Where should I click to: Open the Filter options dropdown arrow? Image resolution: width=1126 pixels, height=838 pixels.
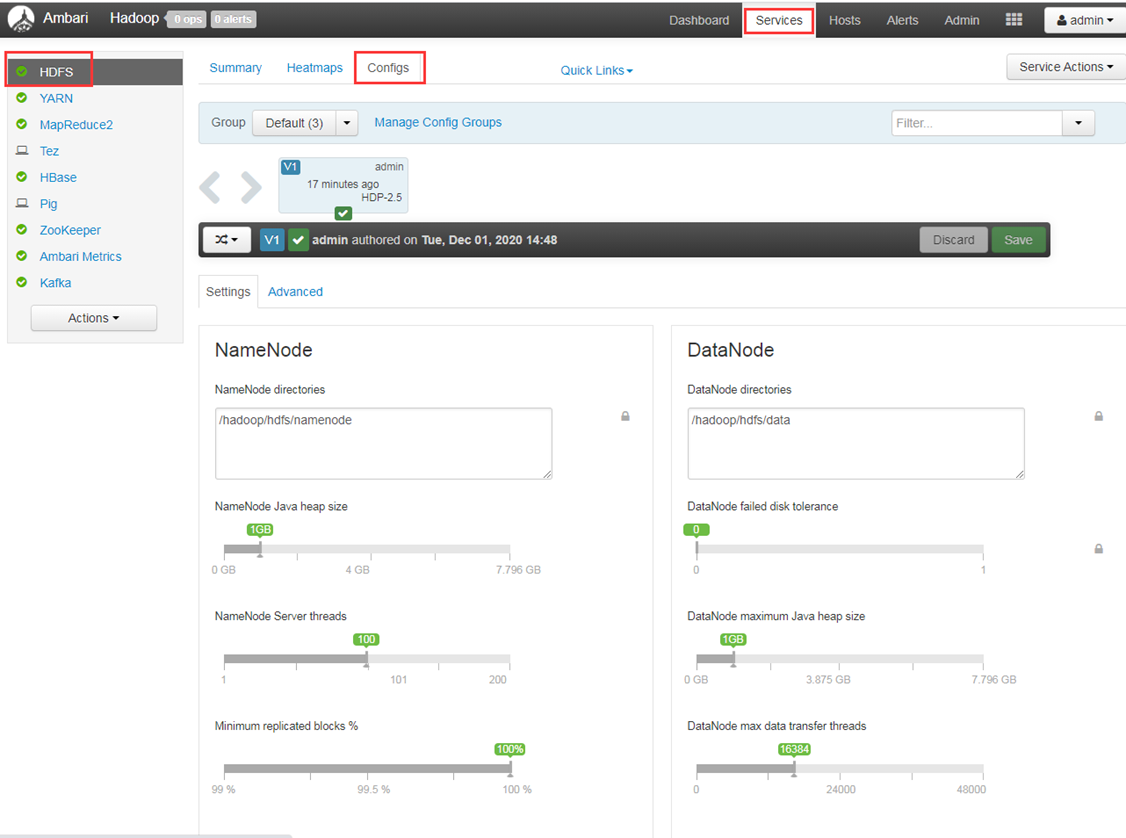click(1078, 123)
